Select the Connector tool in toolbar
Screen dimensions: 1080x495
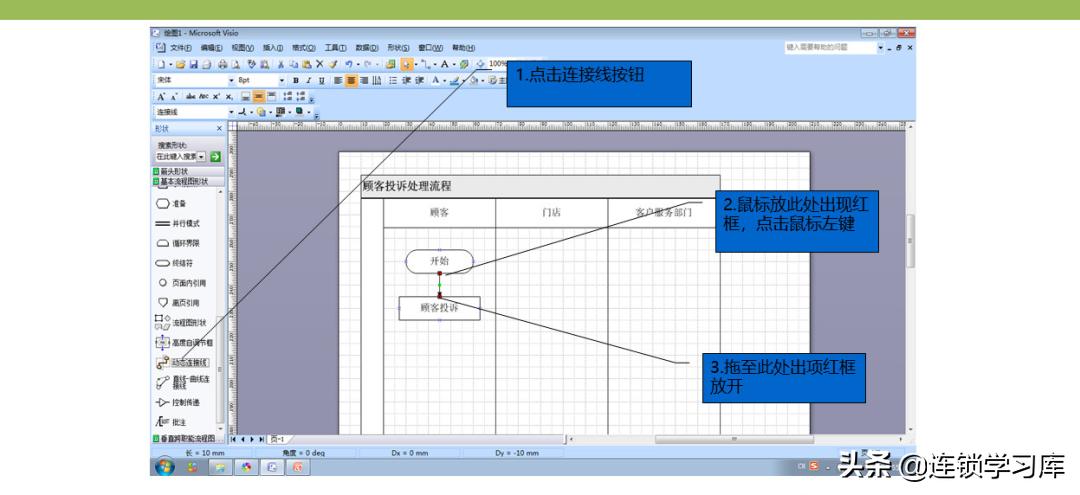click(426, 64)
